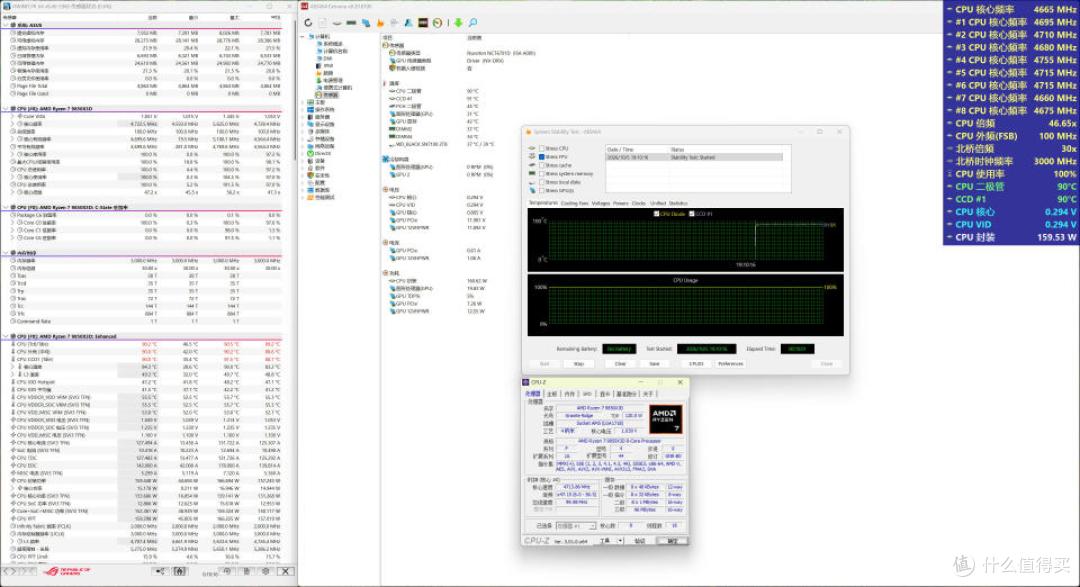
Task: Click the Stop button in Stability Test
Action: pyautogui.click(x=579, y=364)
